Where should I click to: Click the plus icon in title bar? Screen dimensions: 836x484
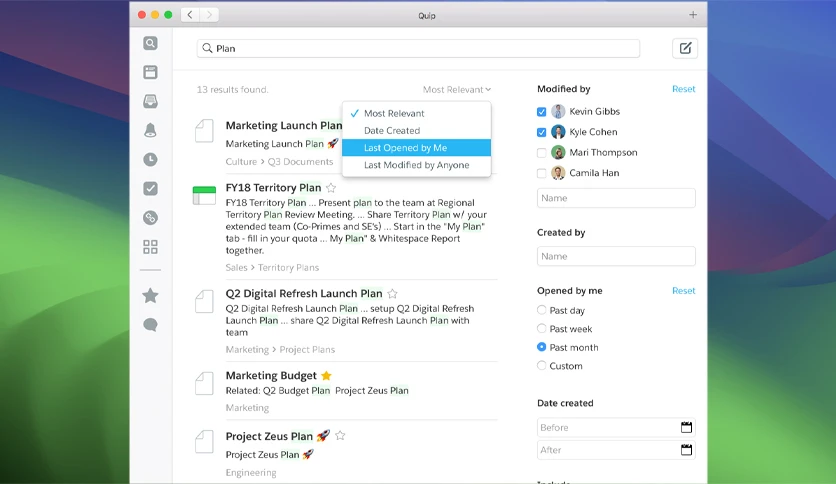pos(693,15)
